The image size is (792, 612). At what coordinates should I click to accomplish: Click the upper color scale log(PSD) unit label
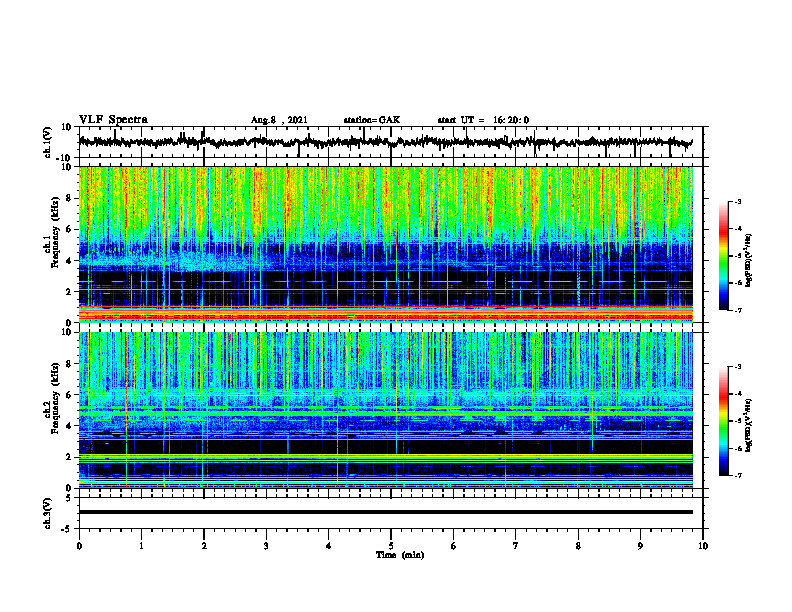point(749,260)
